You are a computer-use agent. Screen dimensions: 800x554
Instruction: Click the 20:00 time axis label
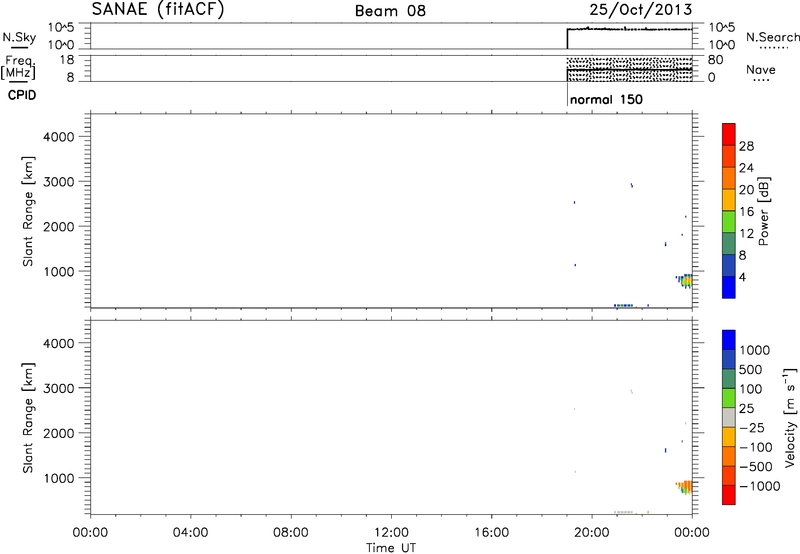592,533
